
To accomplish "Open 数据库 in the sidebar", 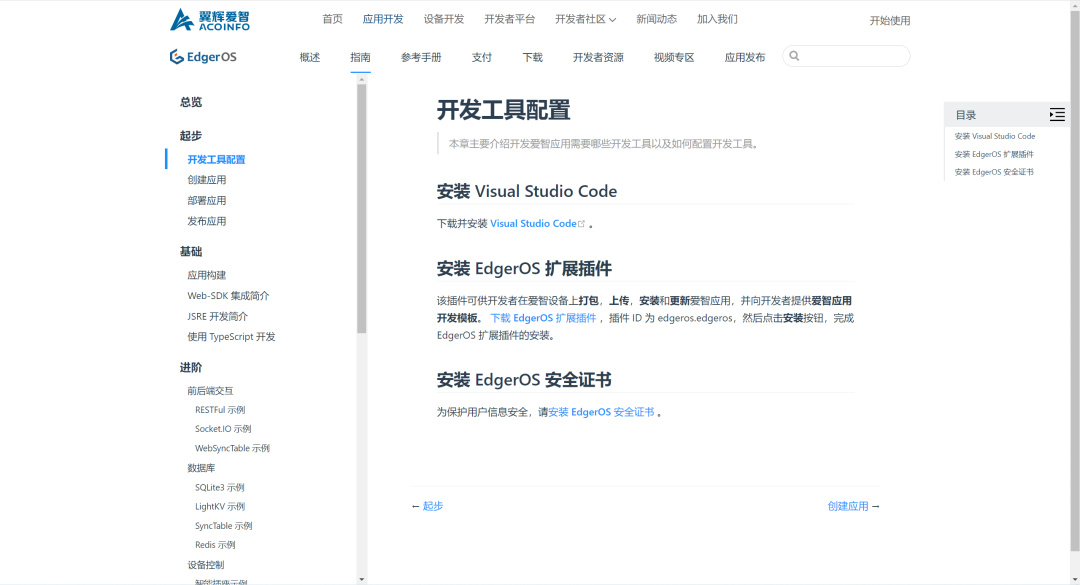I will pos(201,468).
